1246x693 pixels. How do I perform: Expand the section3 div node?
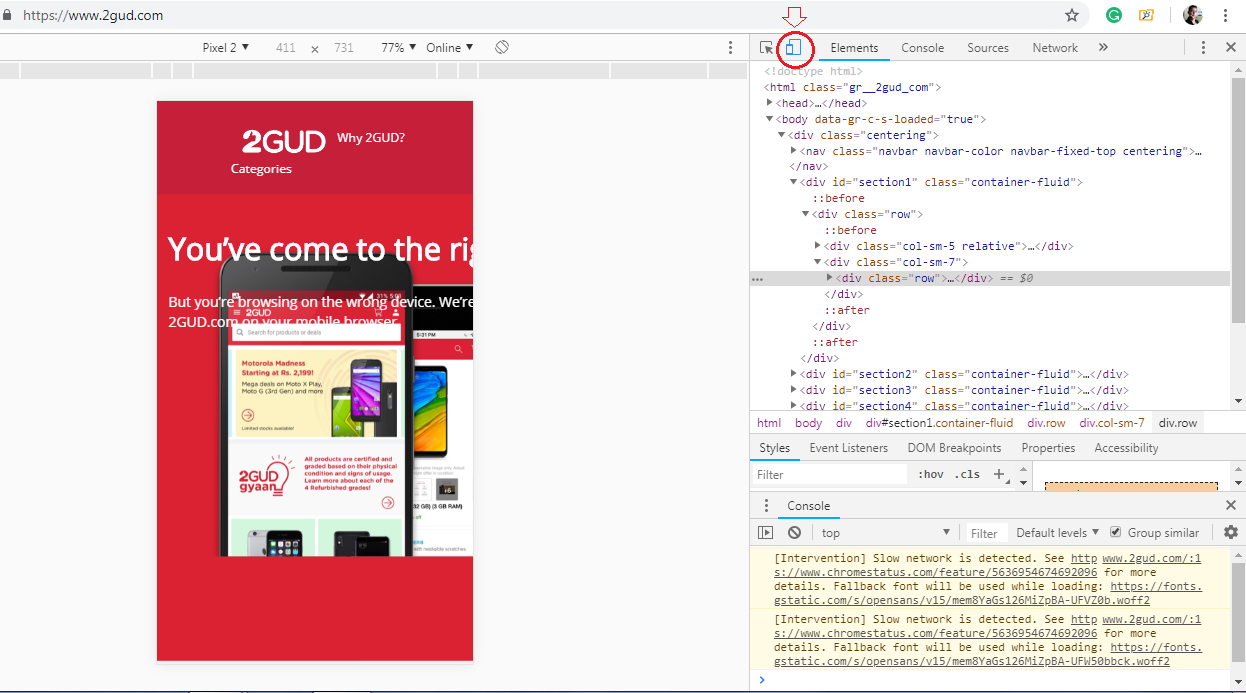click(x=794, y=390)
